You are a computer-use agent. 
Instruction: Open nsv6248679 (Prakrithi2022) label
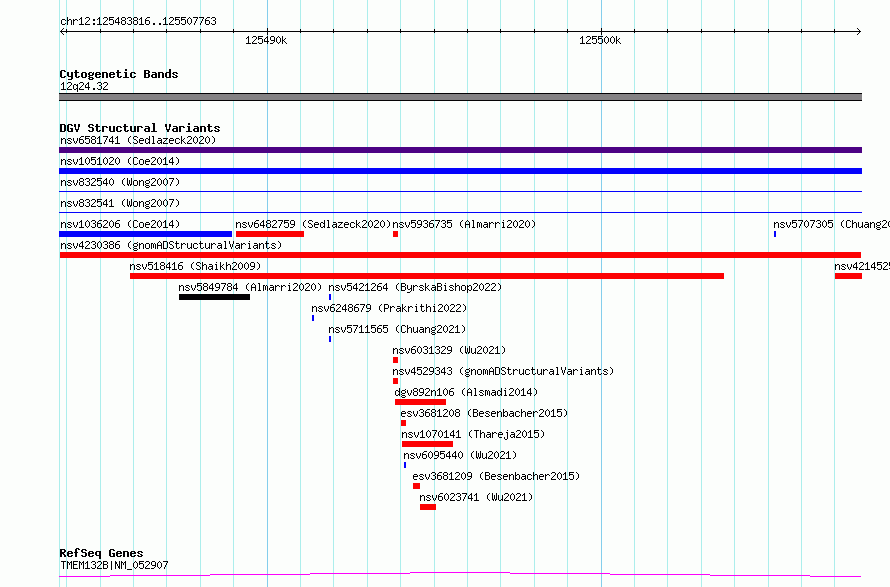389,308
